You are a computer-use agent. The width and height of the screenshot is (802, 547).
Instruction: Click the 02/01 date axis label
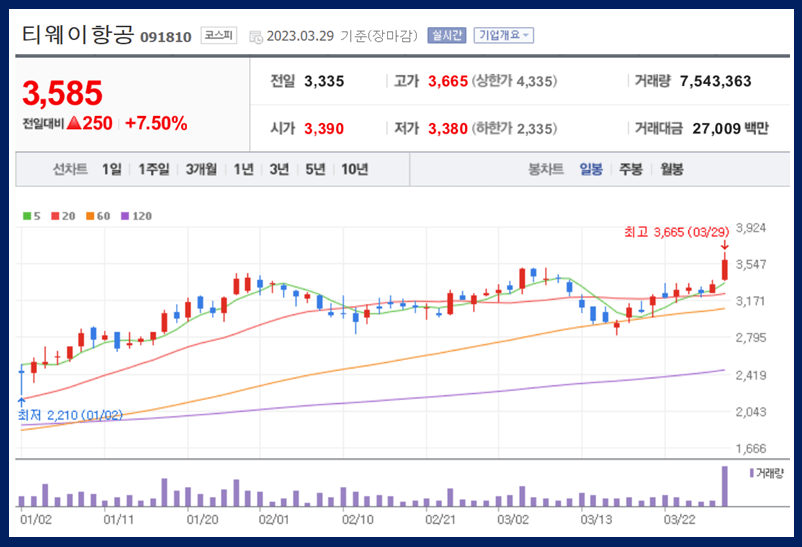point(274,520)
